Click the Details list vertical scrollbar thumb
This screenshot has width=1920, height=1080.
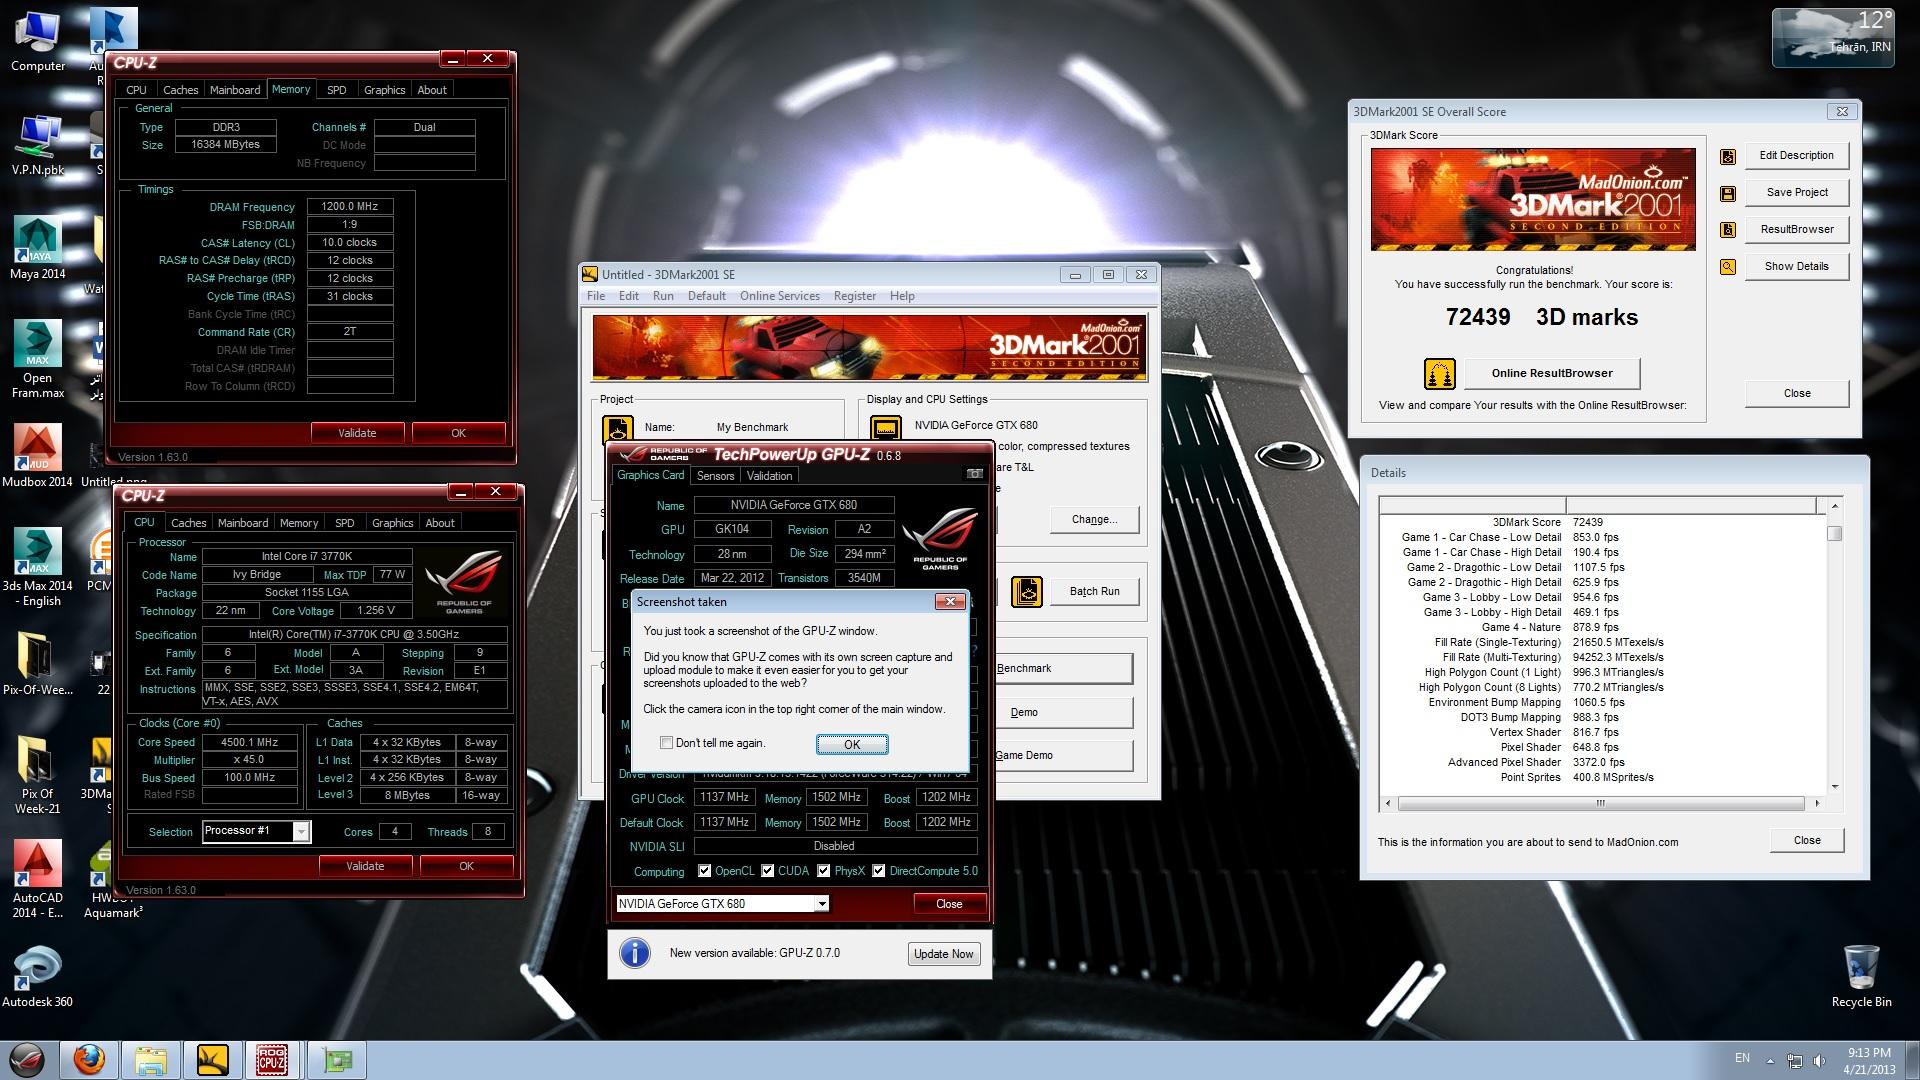tap(1834, 533)
